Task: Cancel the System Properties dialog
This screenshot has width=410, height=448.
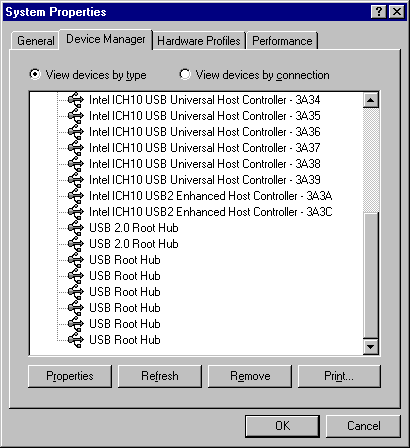Action: pyautogui.click(x=363, y=426)
